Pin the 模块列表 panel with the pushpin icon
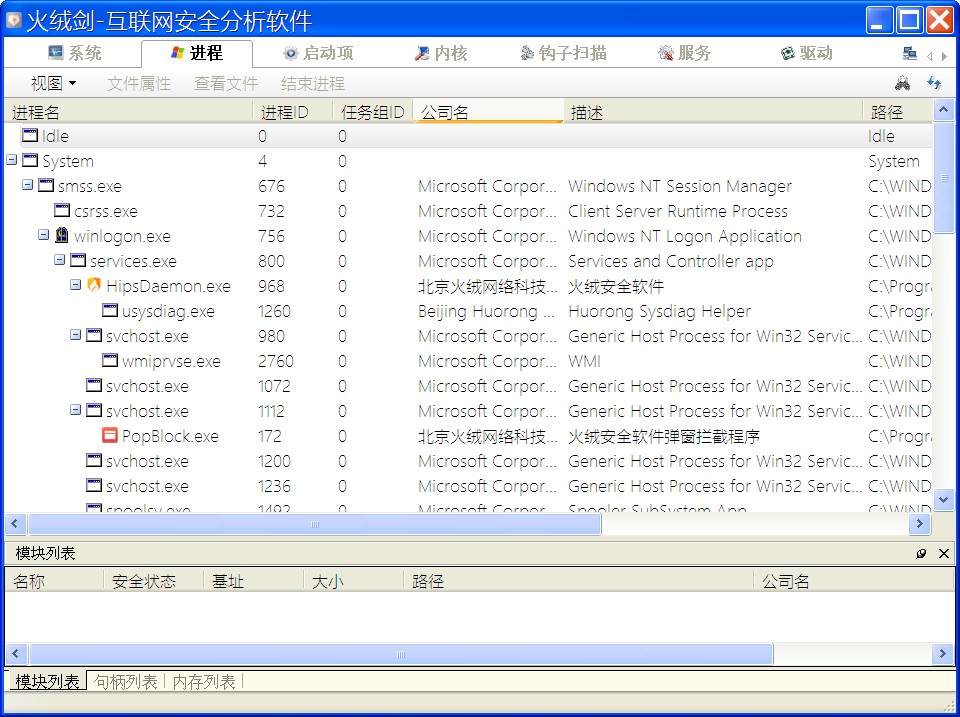Viewport: 960px width, 717px height. [x=921, y=554]
